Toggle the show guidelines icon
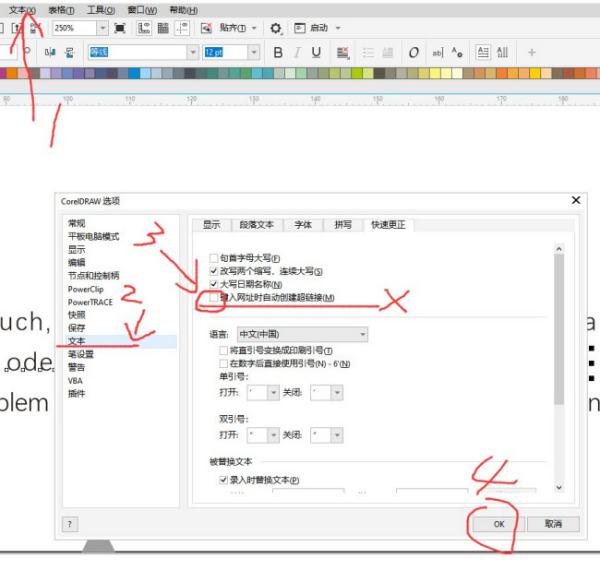 click(x=182, y=28)
